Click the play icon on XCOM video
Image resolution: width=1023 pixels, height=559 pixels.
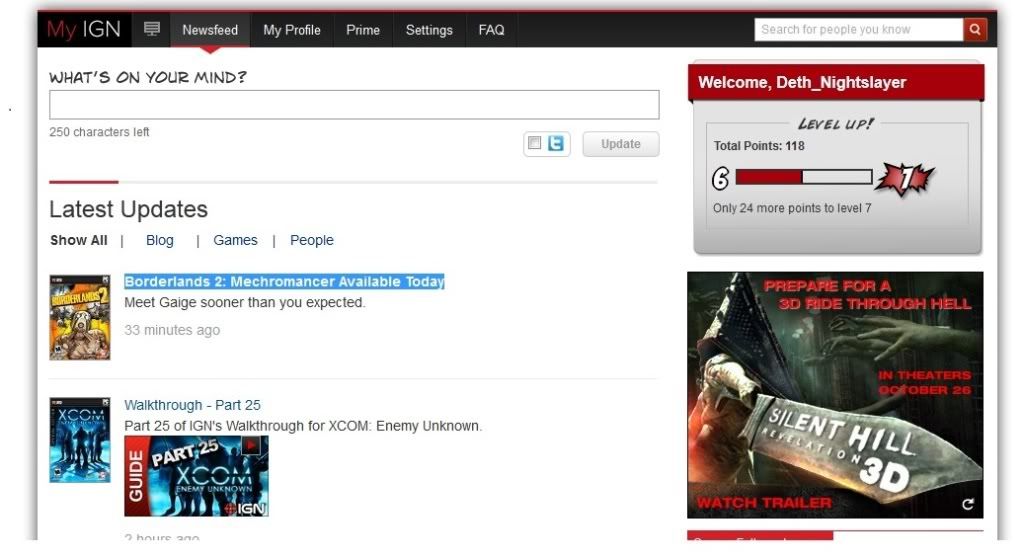coord(251,445)
